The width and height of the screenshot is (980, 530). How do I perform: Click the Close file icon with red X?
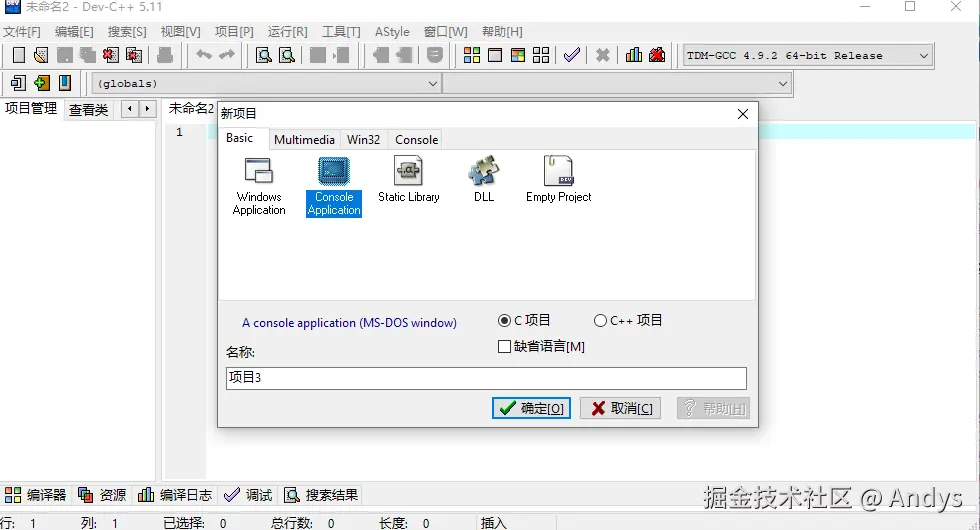pyautogui.click(x=111, y=55)
